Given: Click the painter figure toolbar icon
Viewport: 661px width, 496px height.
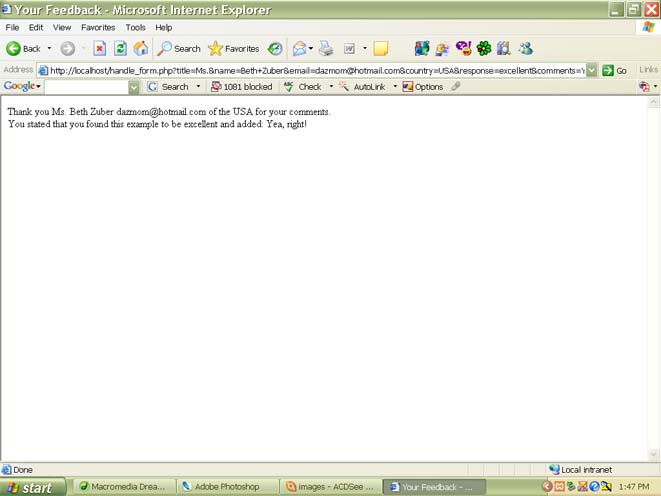Looking at the screenshot, I should pyautogui.click(x=442, y=49).
